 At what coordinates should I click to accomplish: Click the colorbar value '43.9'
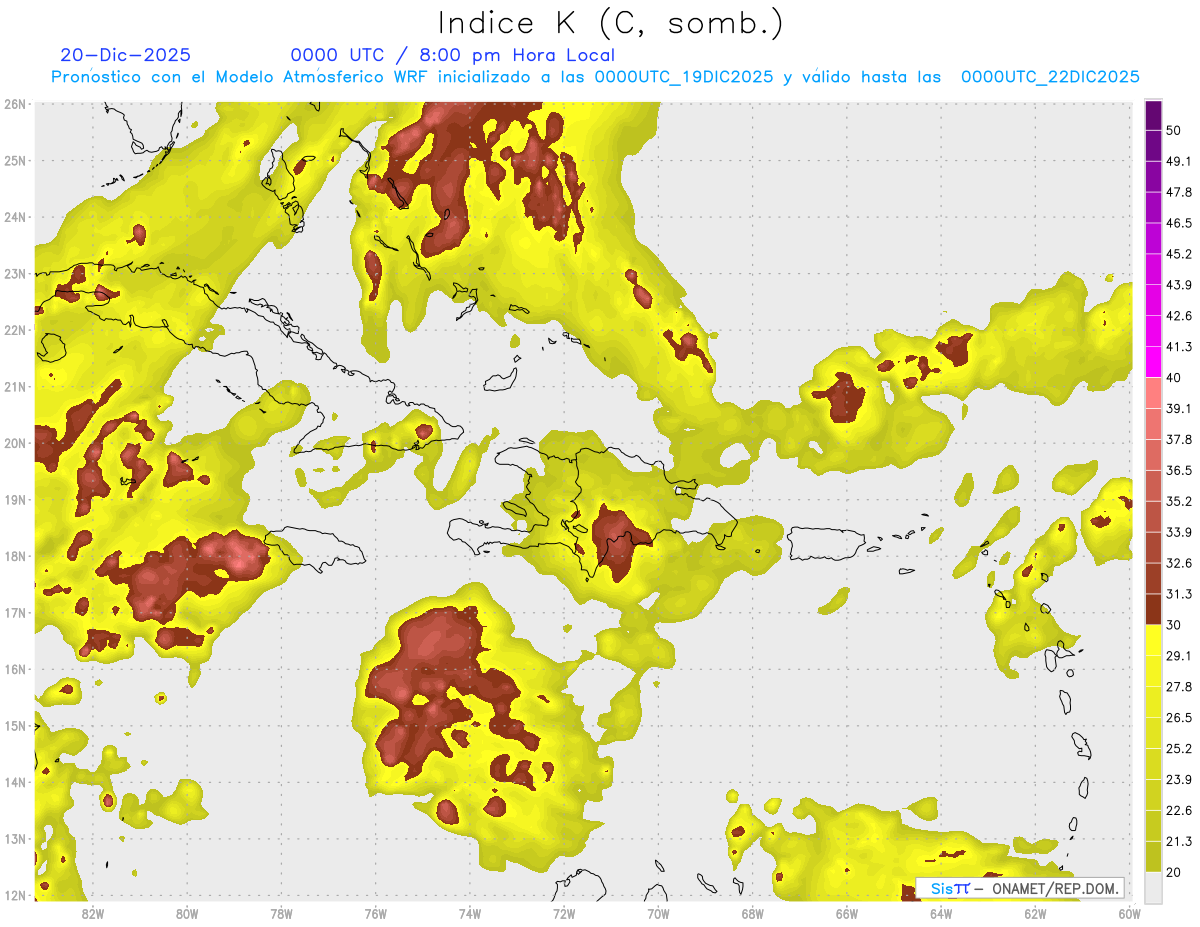click(1179, 285)
